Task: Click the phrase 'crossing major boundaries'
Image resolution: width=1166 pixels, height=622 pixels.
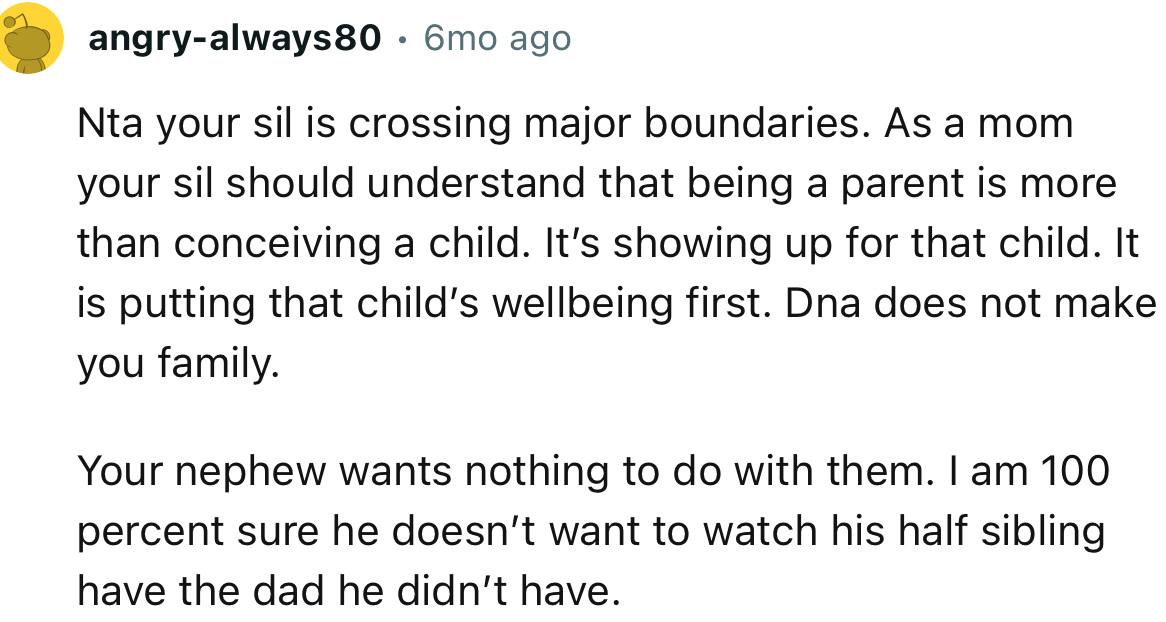Action: point(608,124)
